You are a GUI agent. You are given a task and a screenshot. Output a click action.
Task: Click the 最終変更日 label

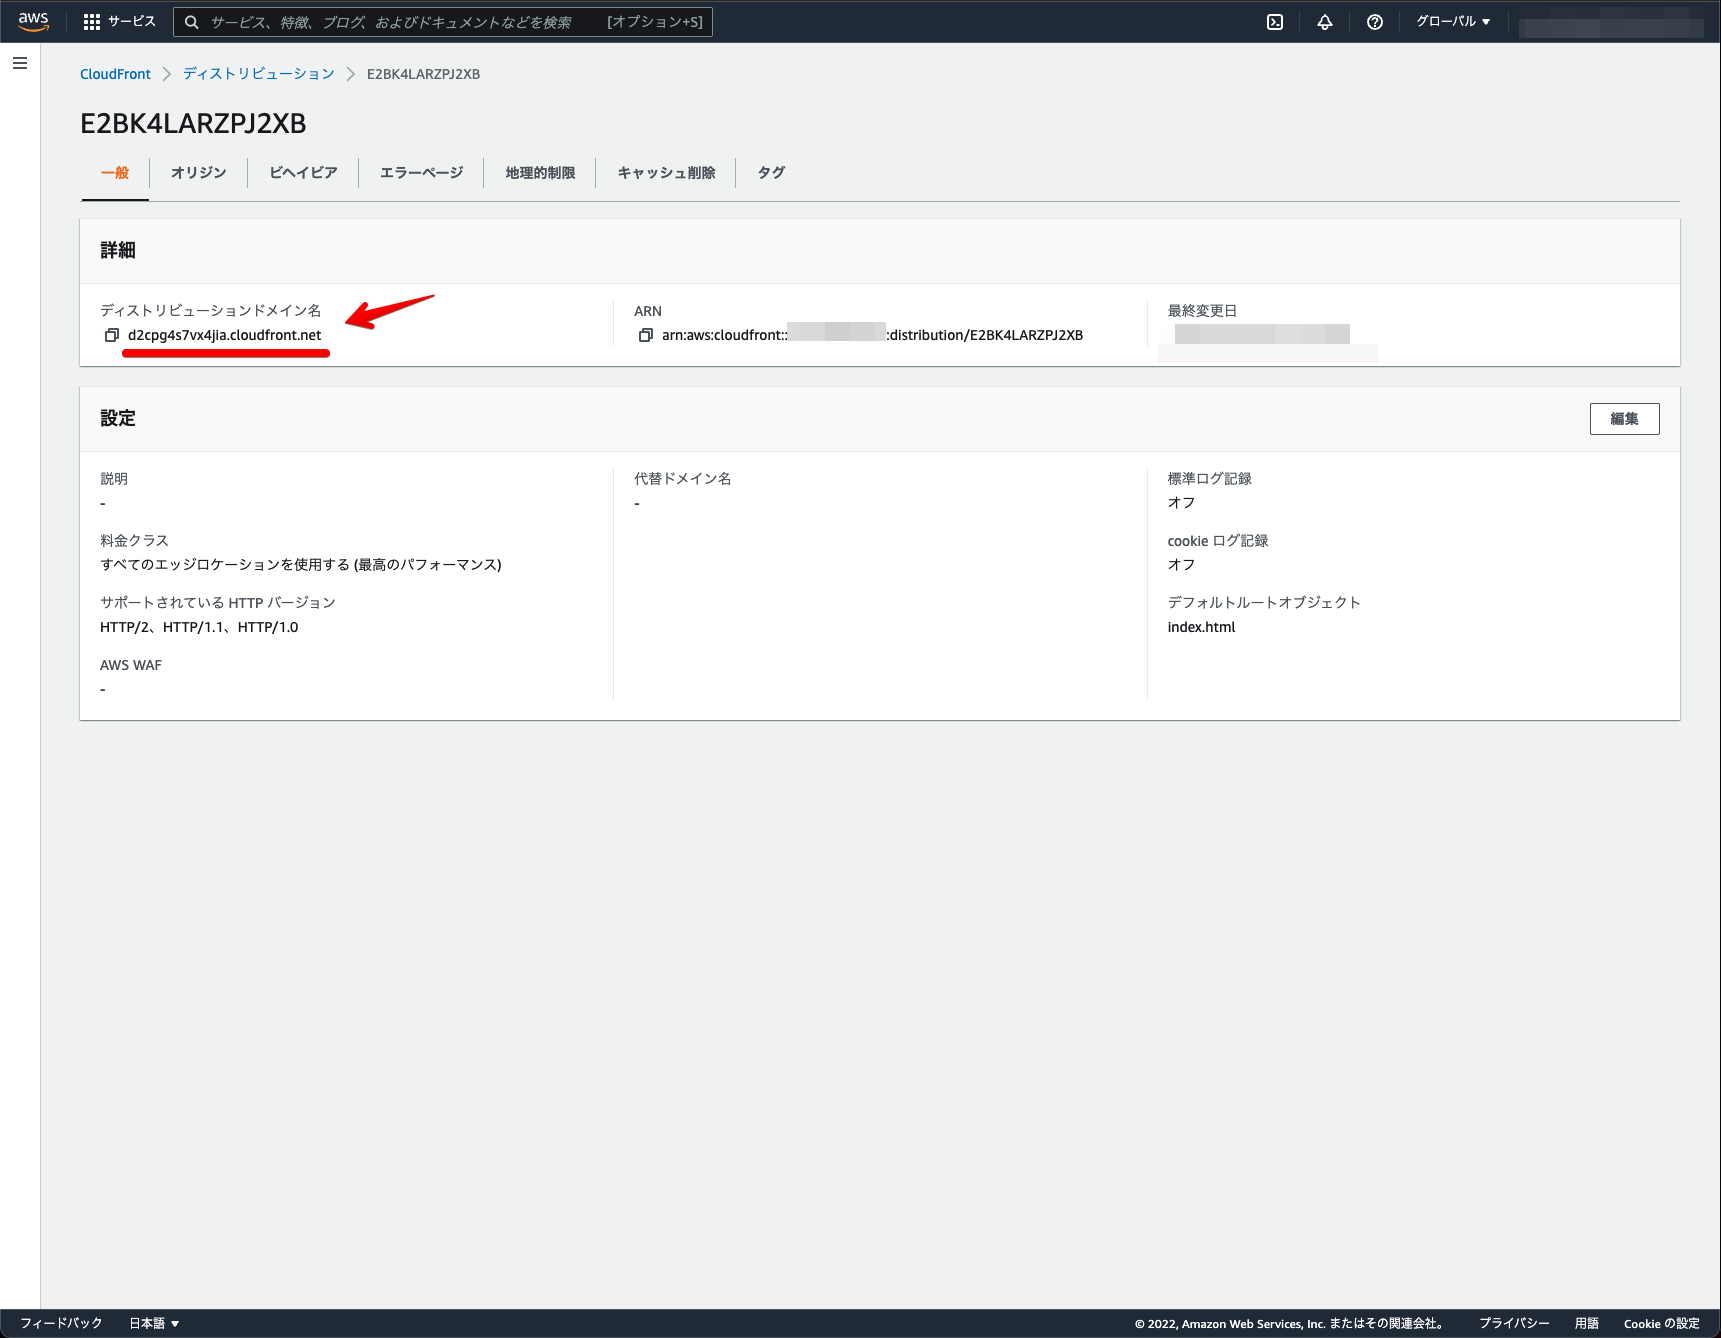coord(1202,311)
